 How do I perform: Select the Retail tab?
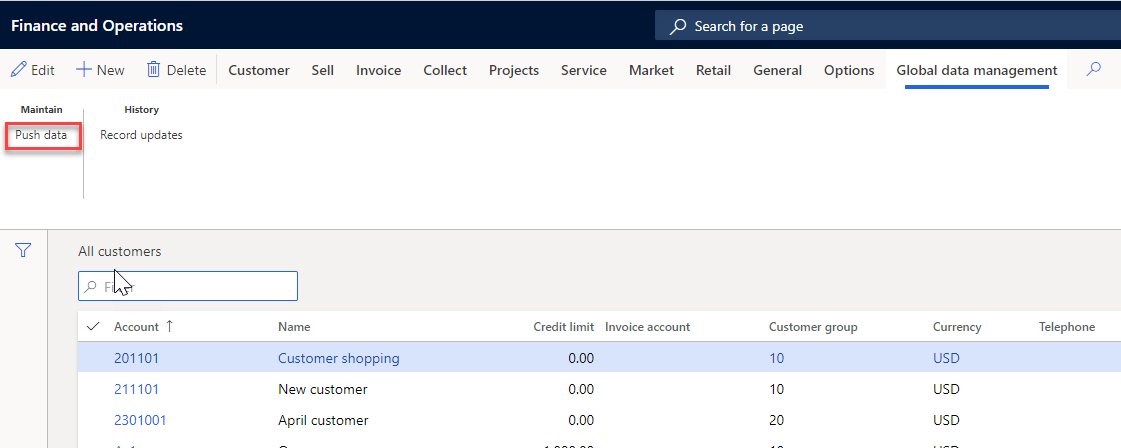[x=713, y=70]
